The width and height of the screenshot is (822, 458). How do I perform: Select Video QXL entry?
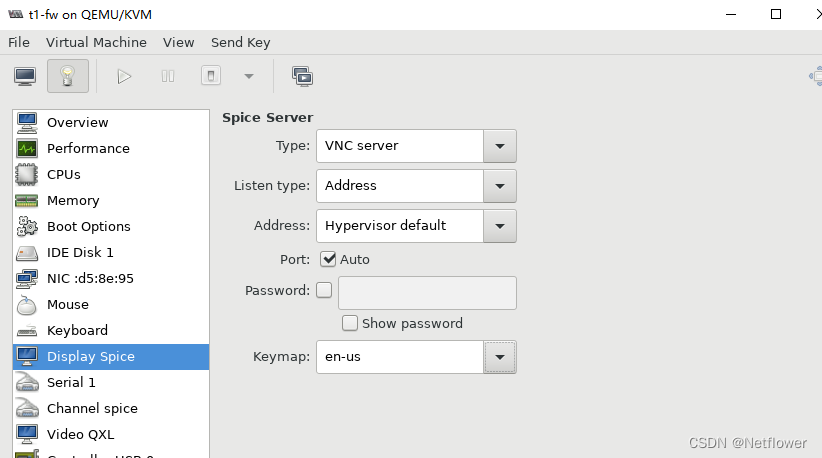pos(111,434)
